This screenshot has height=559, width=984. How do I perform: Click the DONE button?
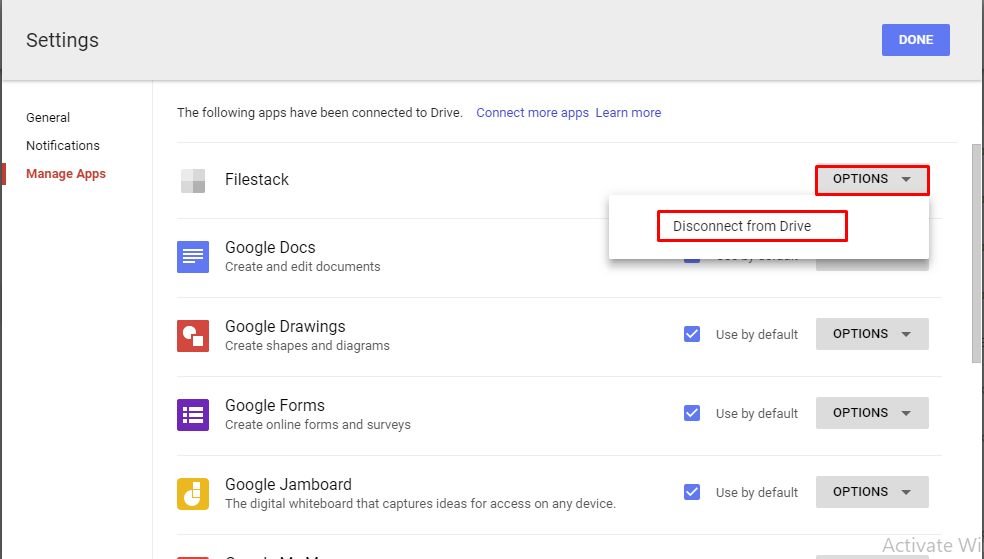(916, 40)
